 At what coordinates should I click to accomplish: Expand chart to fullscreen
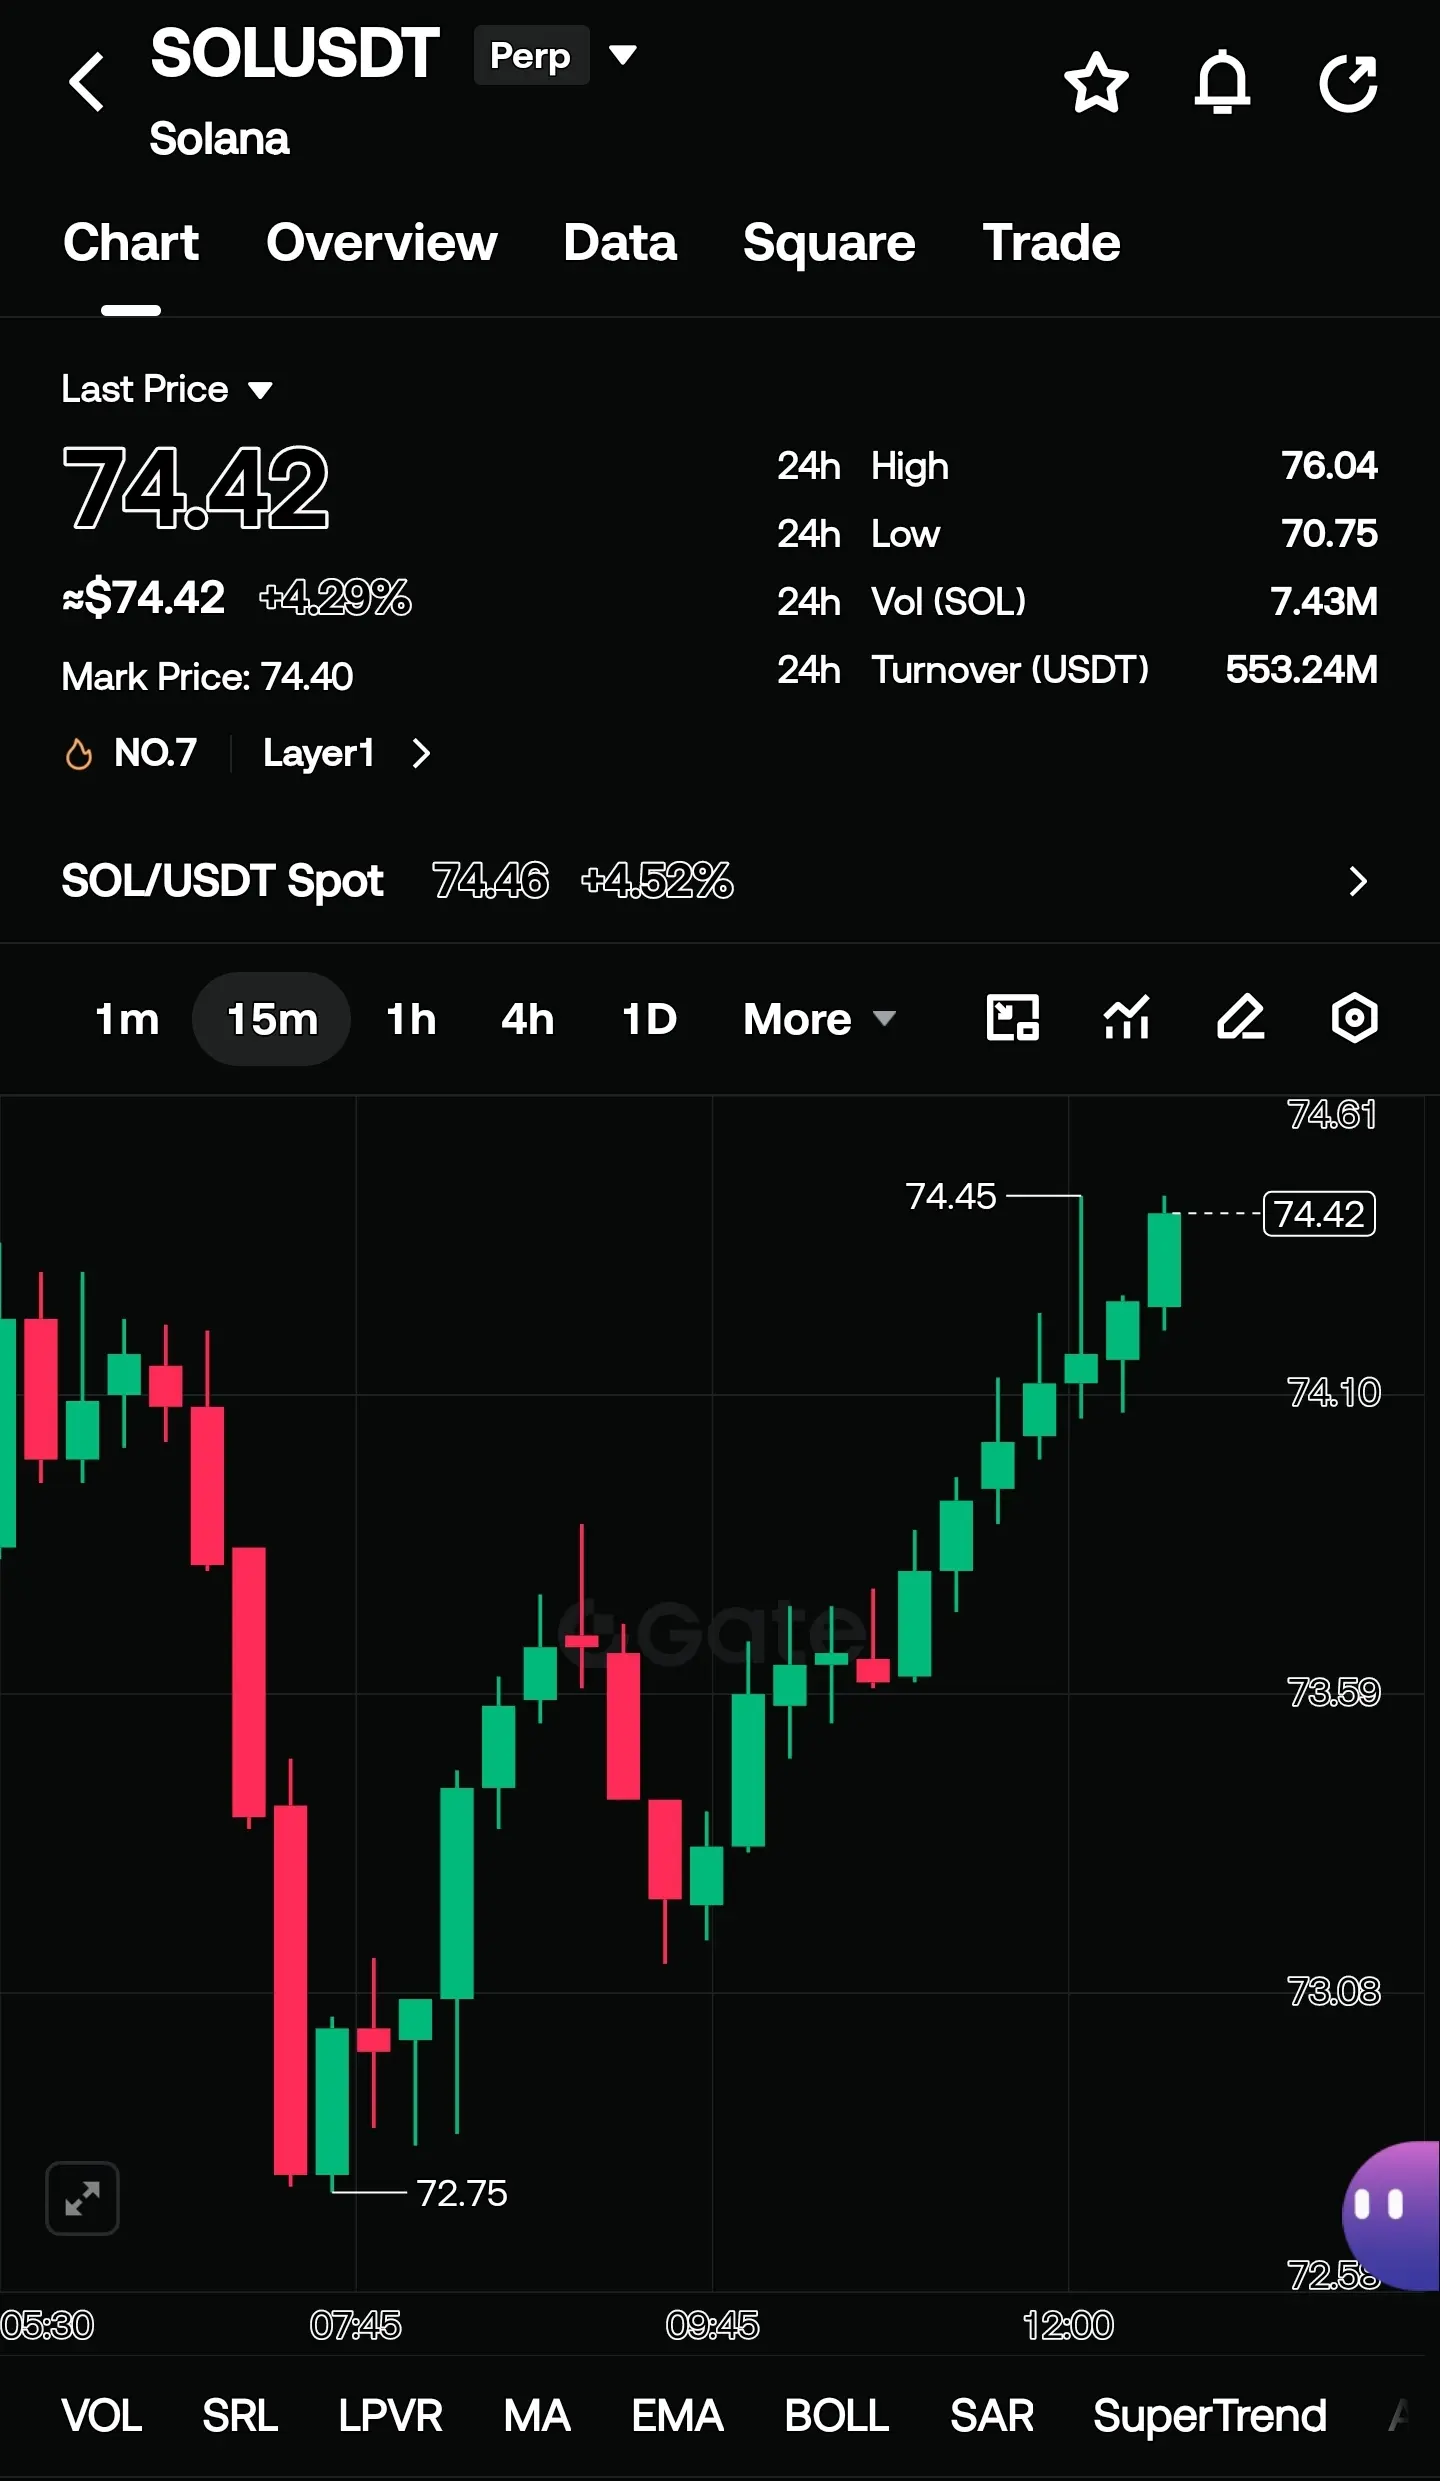click(x=82, y=2198)
